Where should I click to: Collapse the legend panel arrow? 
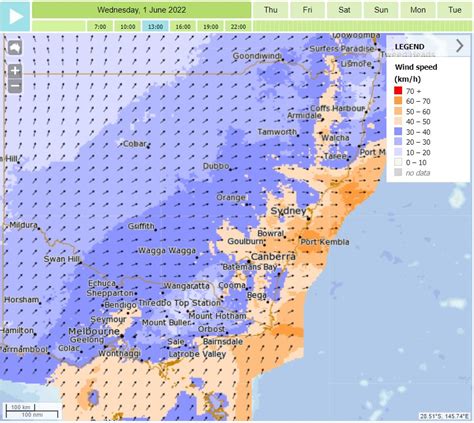[460, 46]
